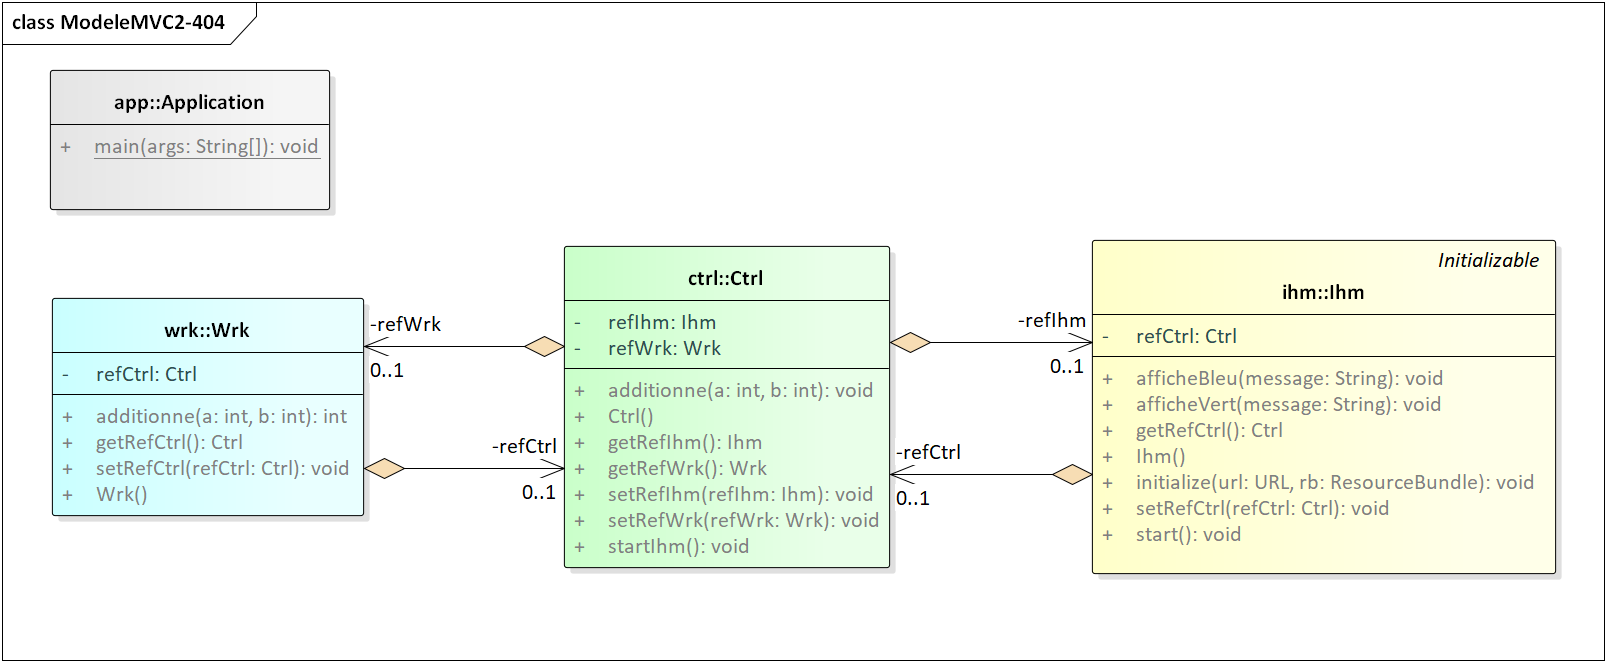The image size is (1606, 662).
Task: Select the setRefWrk(refWrk: Wrk): void method
Action: coord(743,520)
